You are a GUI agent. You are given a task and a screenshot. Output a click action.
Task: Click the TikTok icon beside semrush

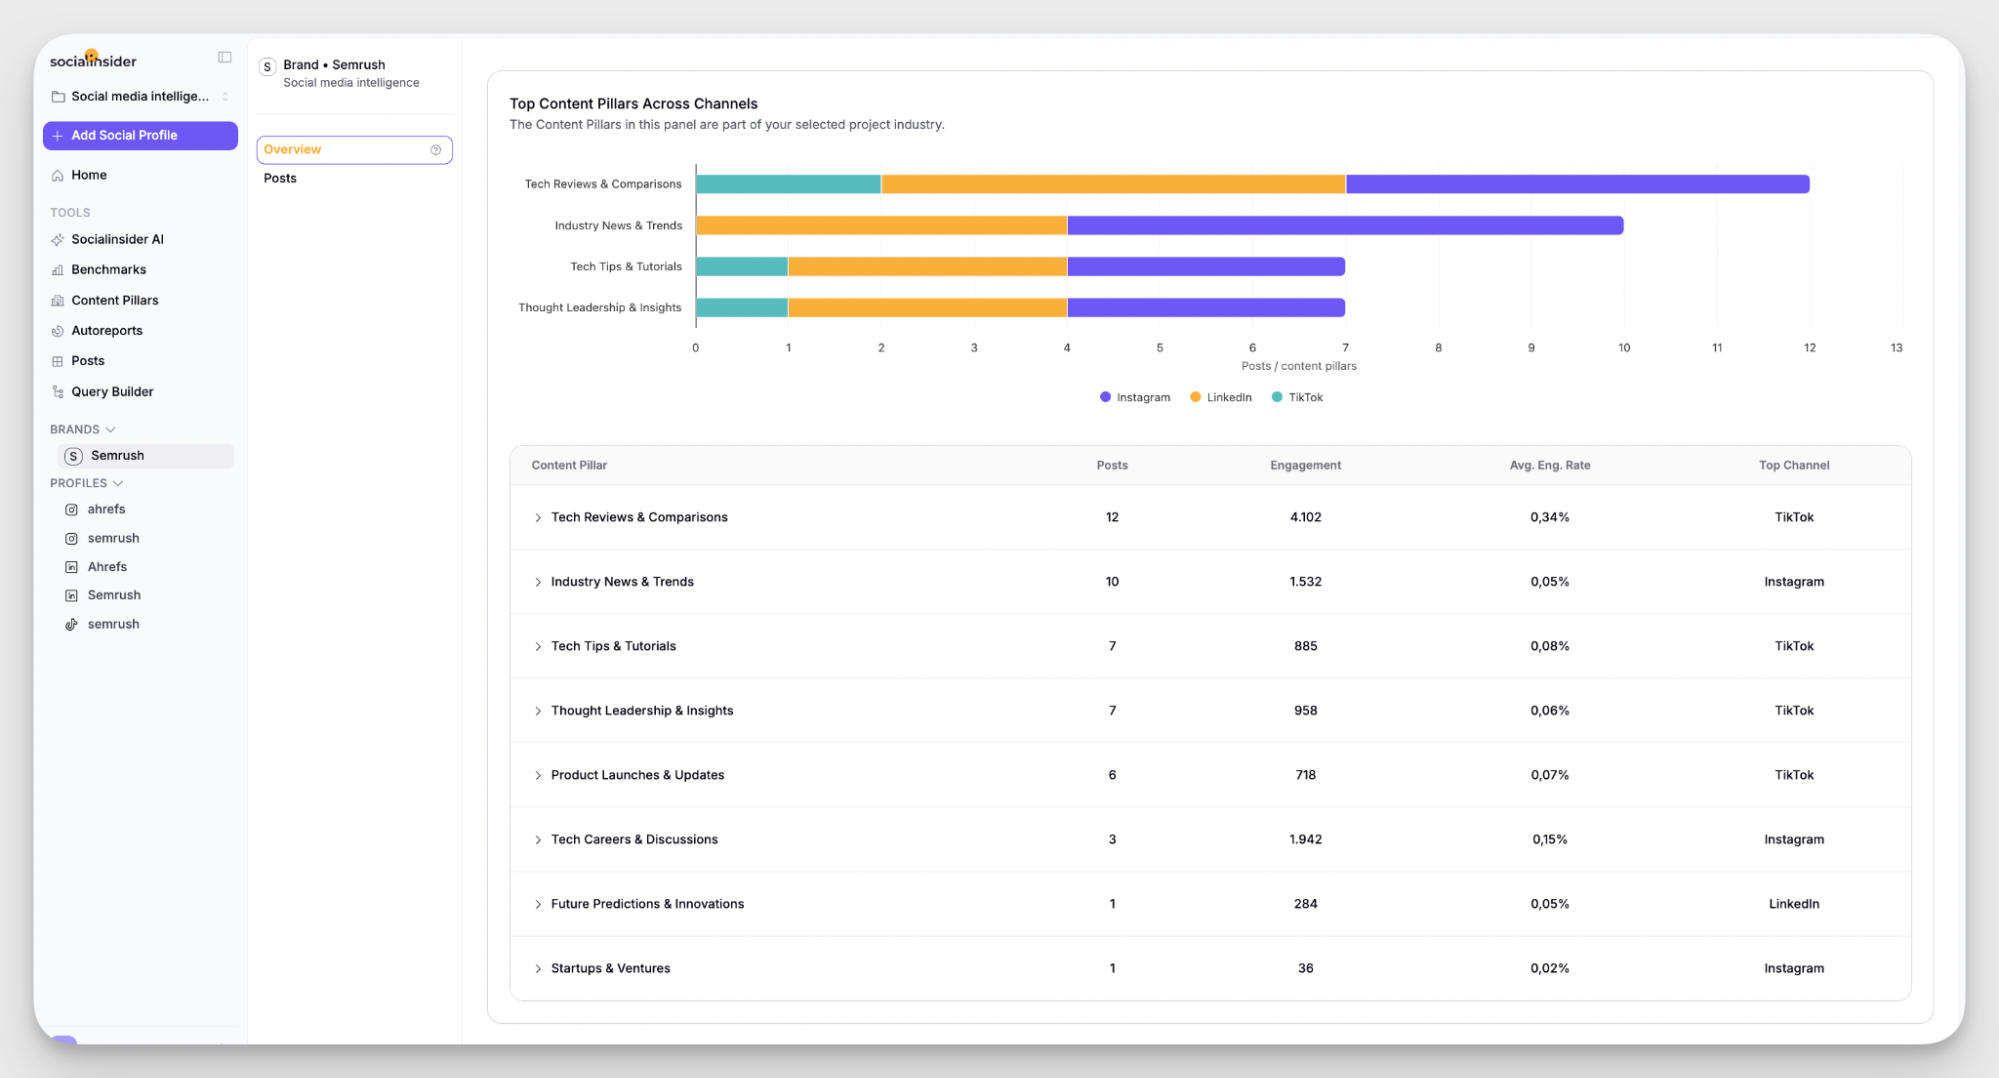pyautogui.click(x=71, y=624)
